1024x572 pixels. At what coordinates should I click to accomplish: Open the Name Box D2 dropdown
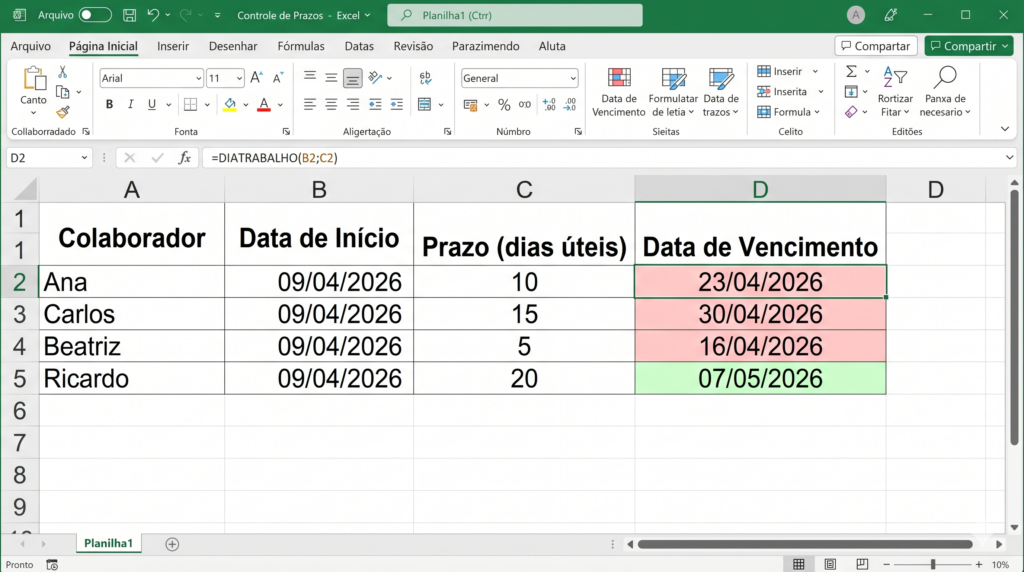tap(84, 158)
